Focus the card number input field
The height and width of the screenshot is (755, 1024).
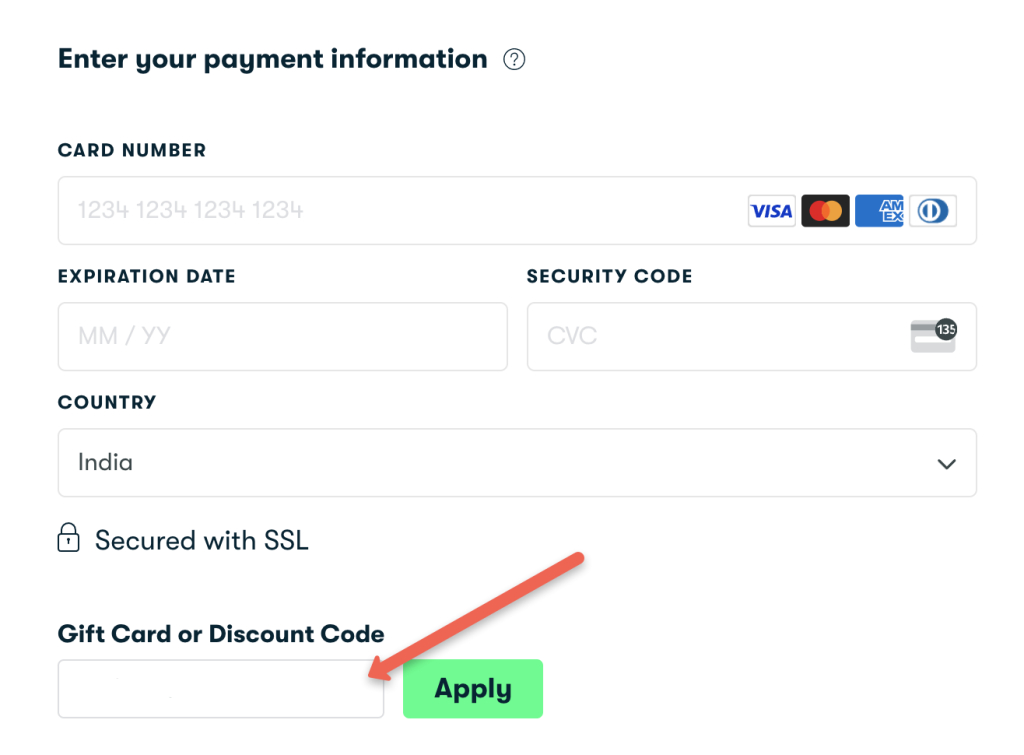tap(400, 211)
